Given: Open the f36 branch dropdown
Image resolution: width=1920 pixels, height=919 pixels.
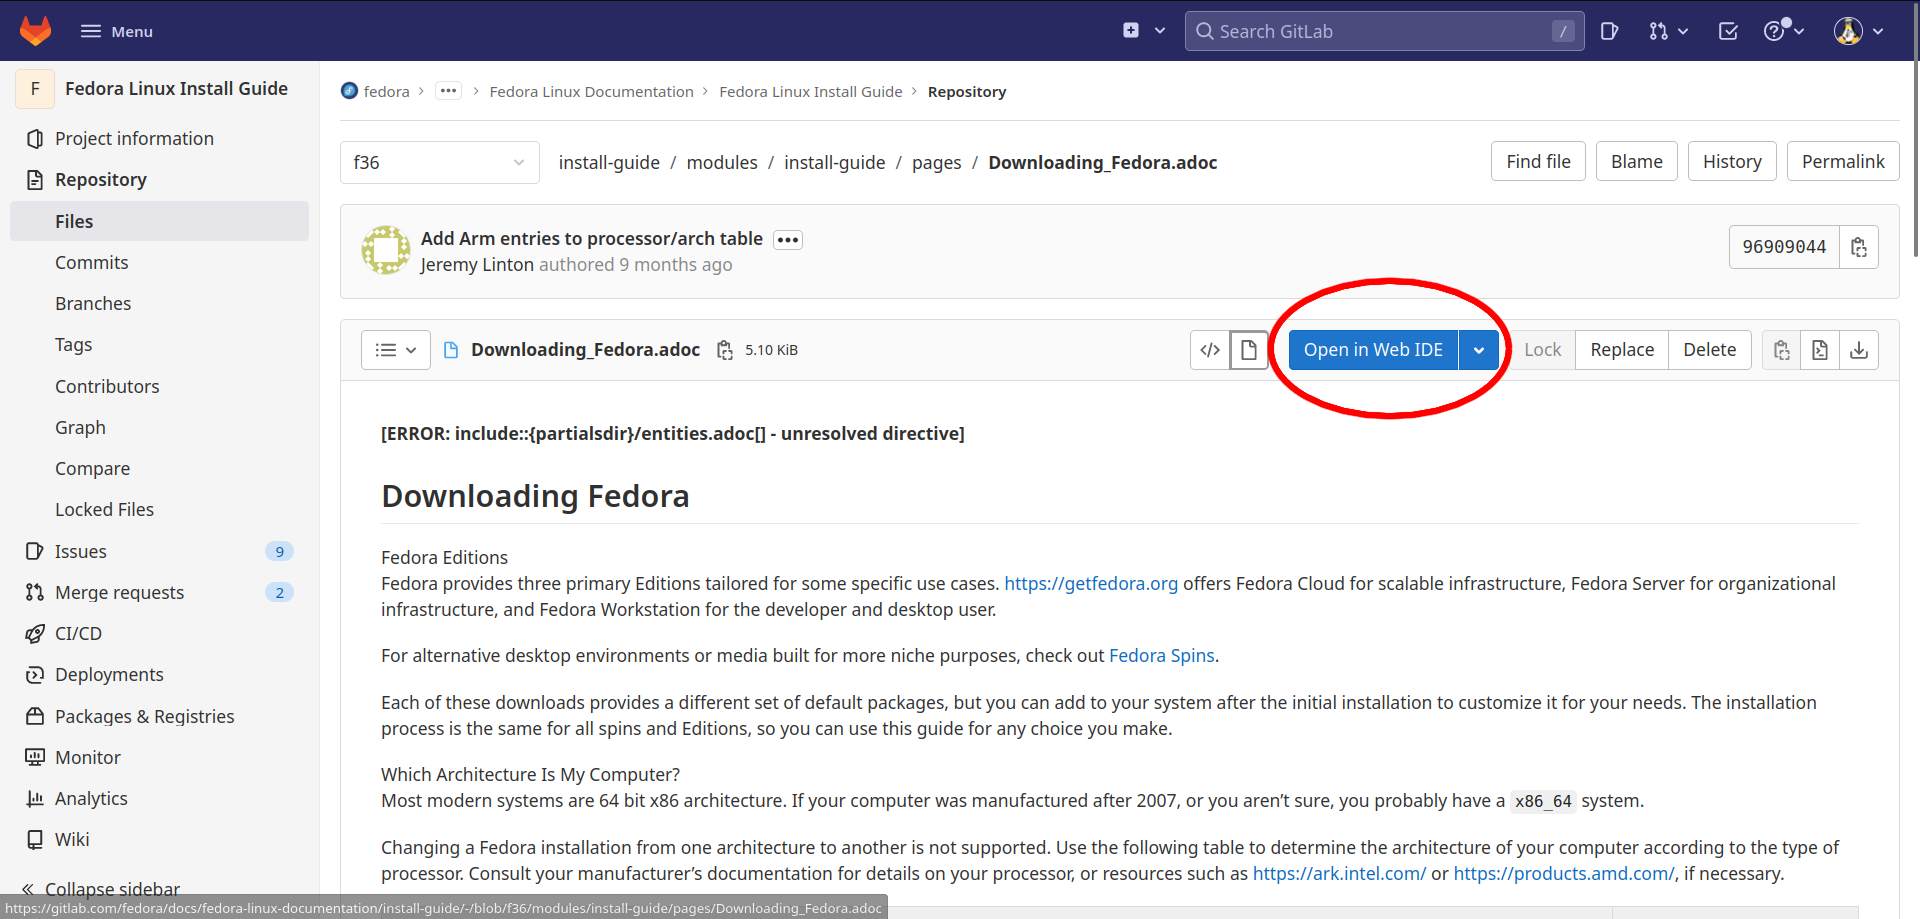Looking at the screenshot, I should 439,162.
